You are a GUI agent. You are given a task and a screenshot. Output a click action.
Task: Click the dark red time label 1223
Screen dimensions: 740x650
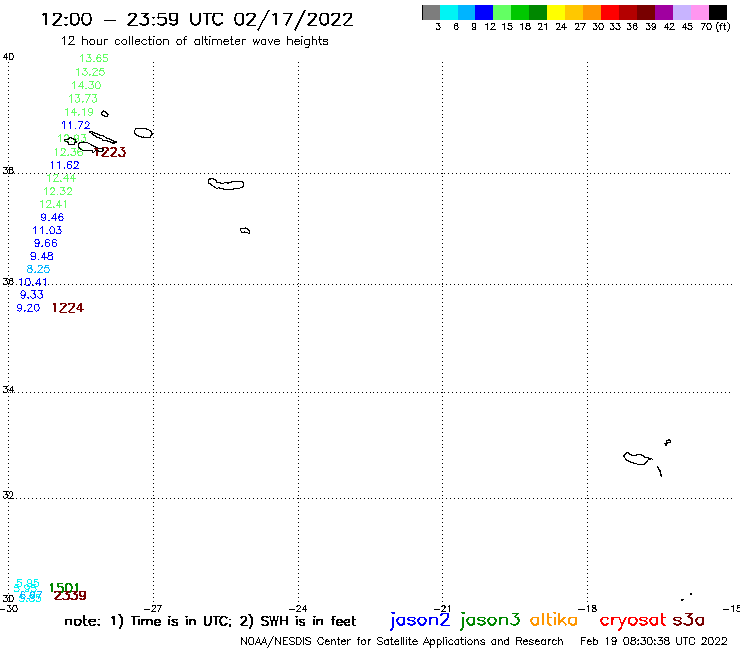[x=110, y=152]
